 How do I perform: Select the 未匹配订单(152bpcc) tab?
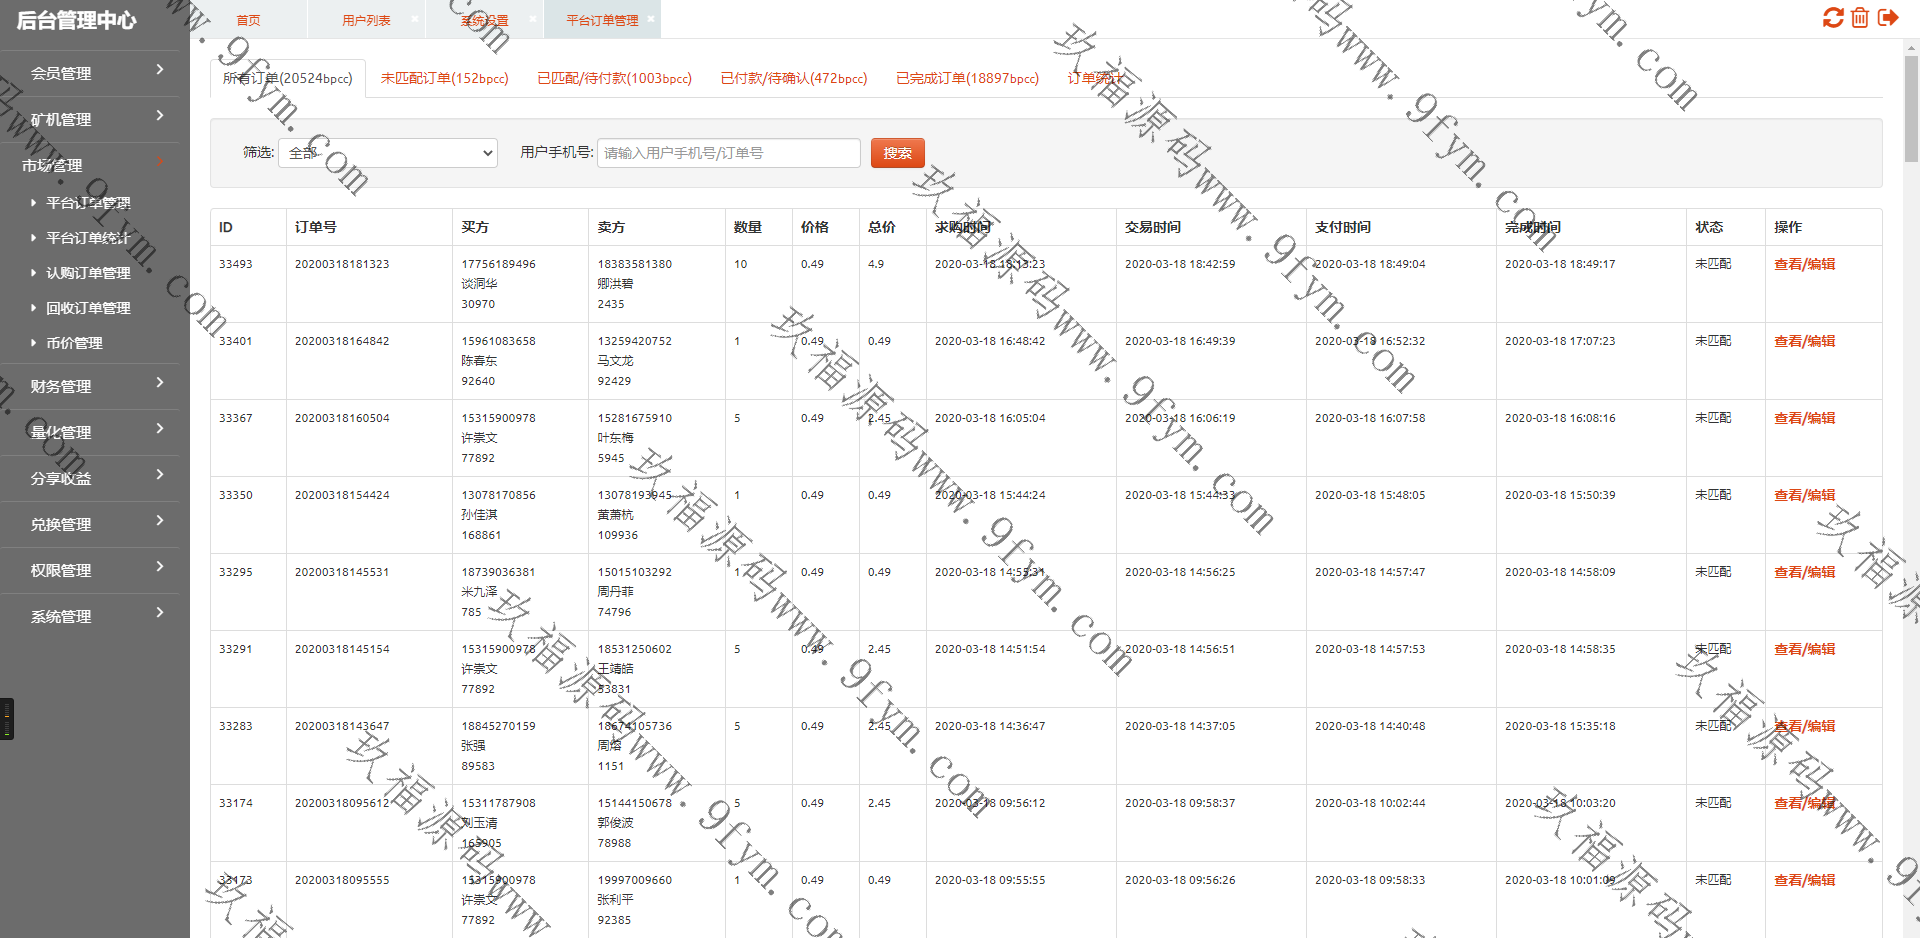(444, 78)
